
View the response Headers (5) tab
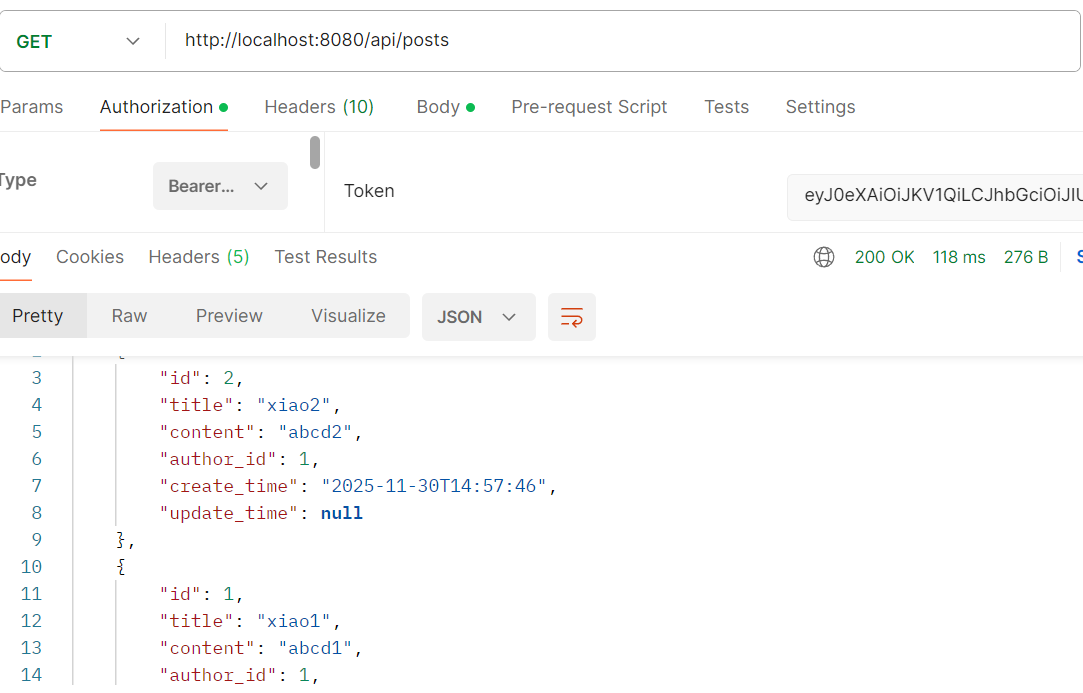(199, 257)
